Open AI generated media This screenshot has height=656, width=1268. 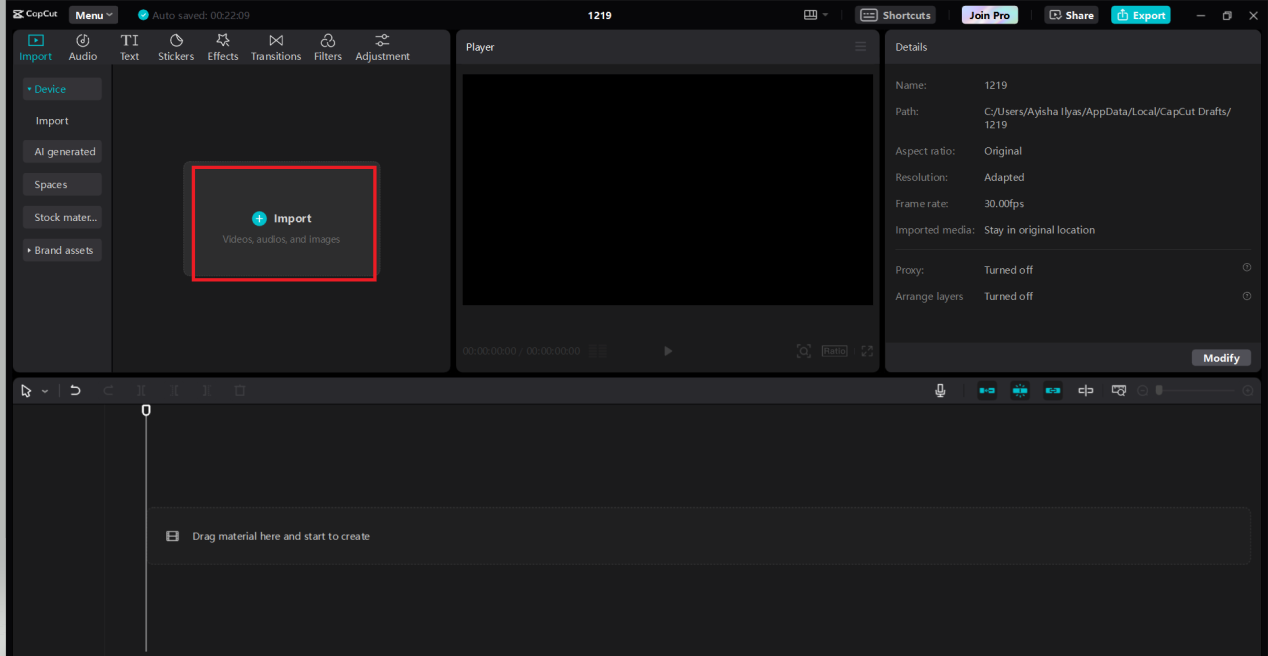(x=62, y=152)
